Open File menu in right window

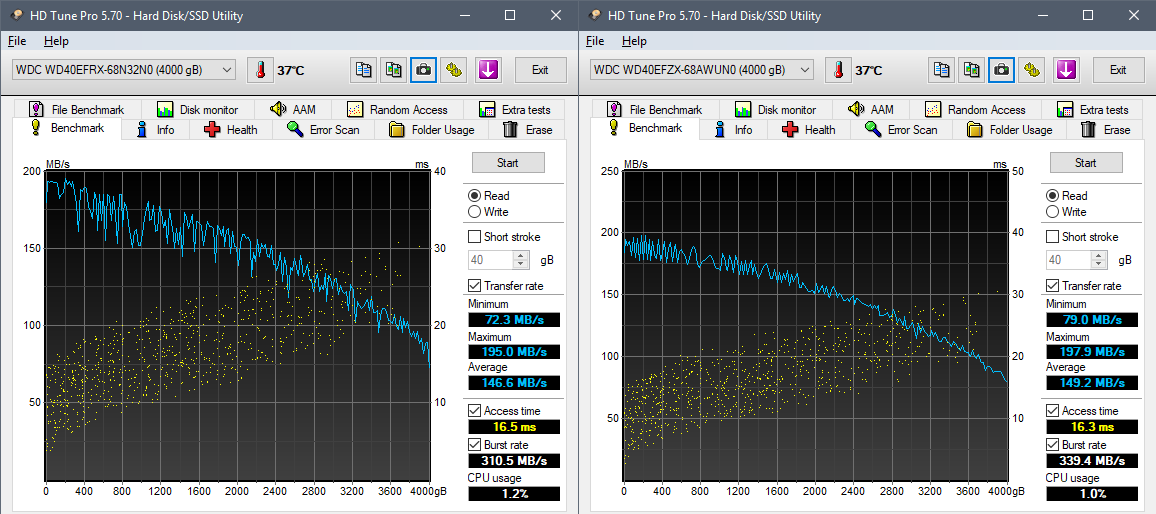pyautogui.click(x=595, y=41)
